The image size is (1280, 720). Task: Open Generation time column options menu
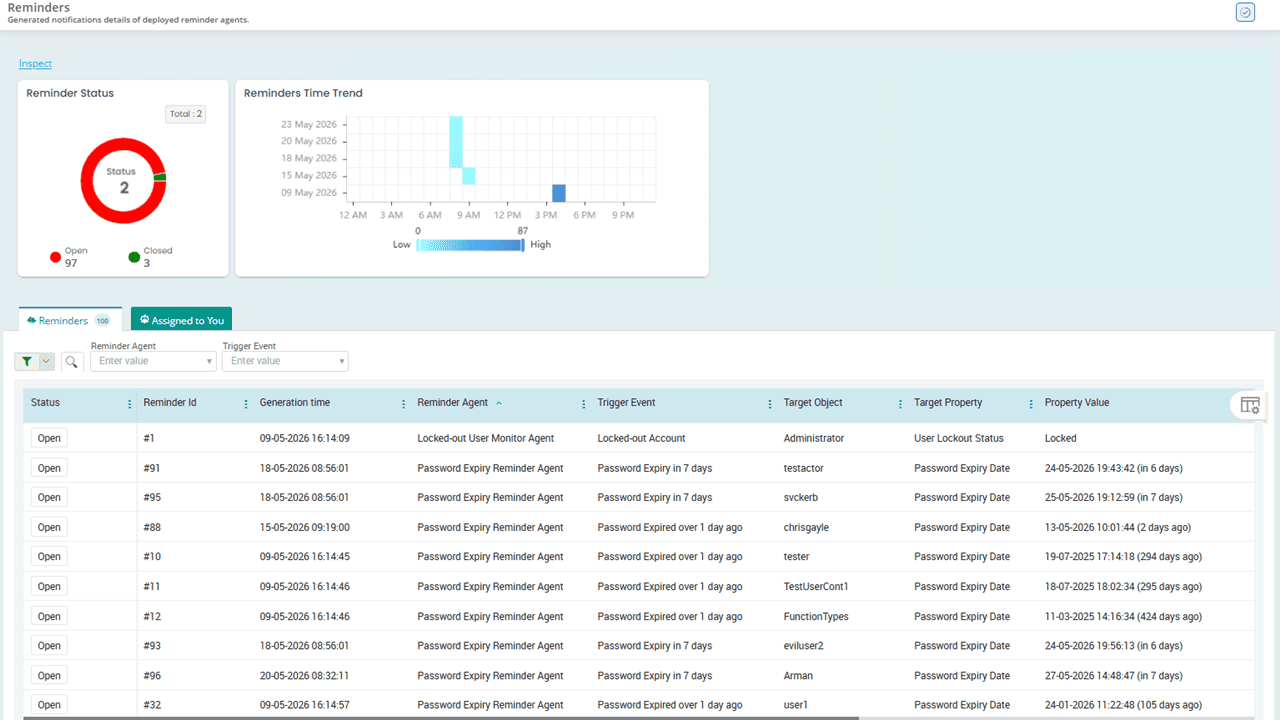click(404, 404)
